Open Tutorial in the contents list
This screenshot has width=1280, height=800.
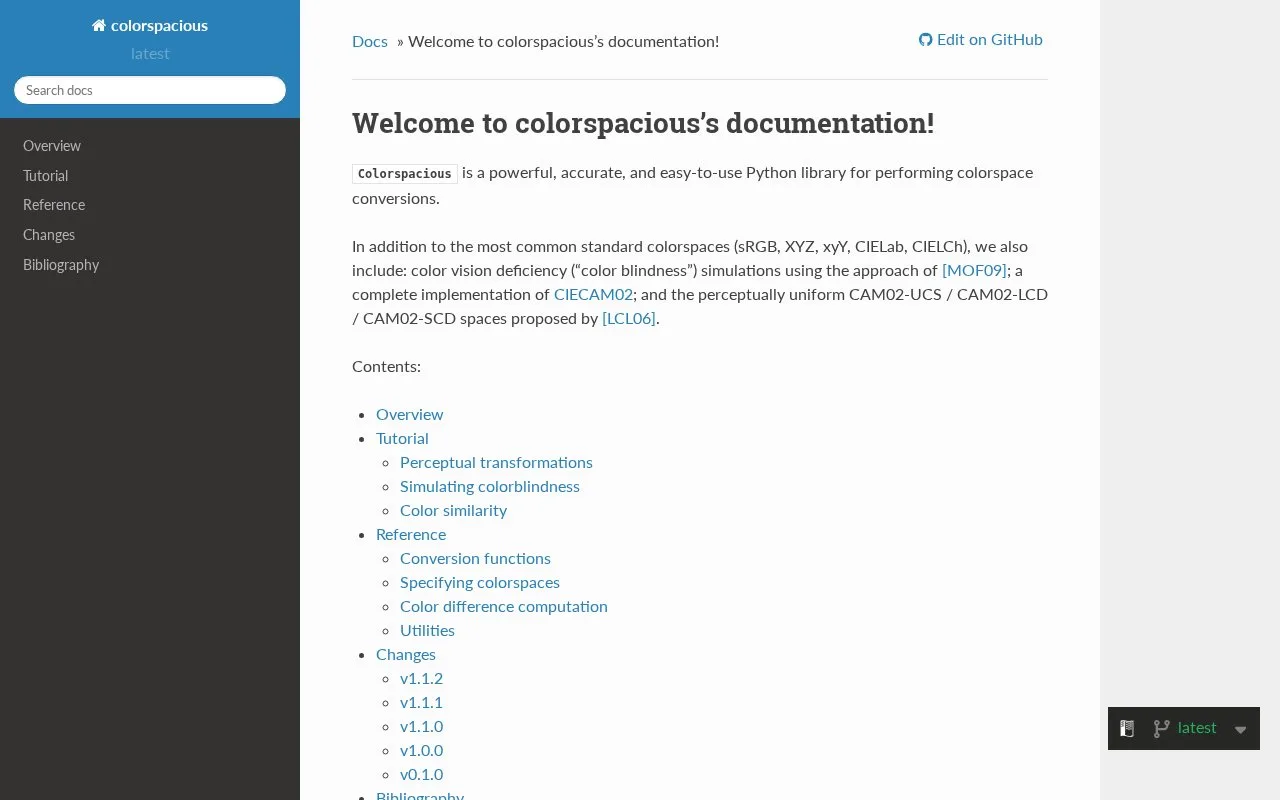pos(402,438)
